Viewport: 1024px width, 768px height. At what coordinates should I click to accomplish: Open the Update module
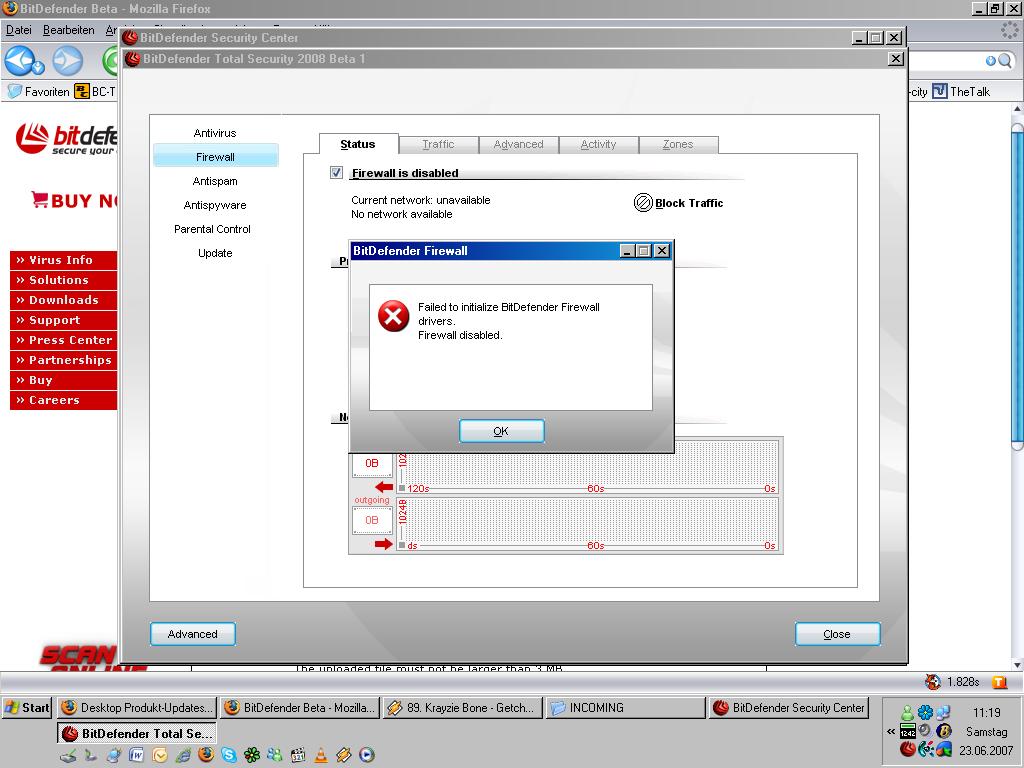pyautogui.click(x=215, y=253)
